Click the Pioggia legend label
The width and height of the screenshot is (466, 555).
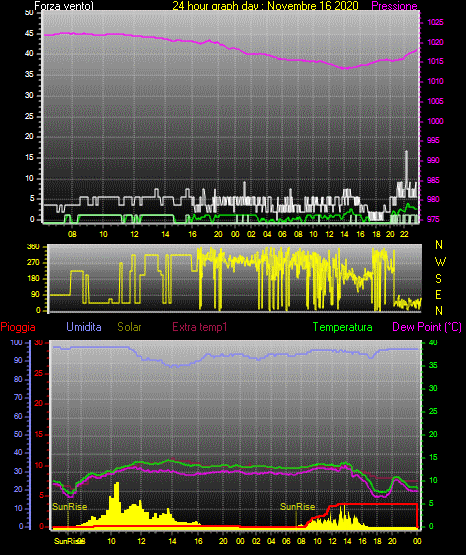coord(18,327)
